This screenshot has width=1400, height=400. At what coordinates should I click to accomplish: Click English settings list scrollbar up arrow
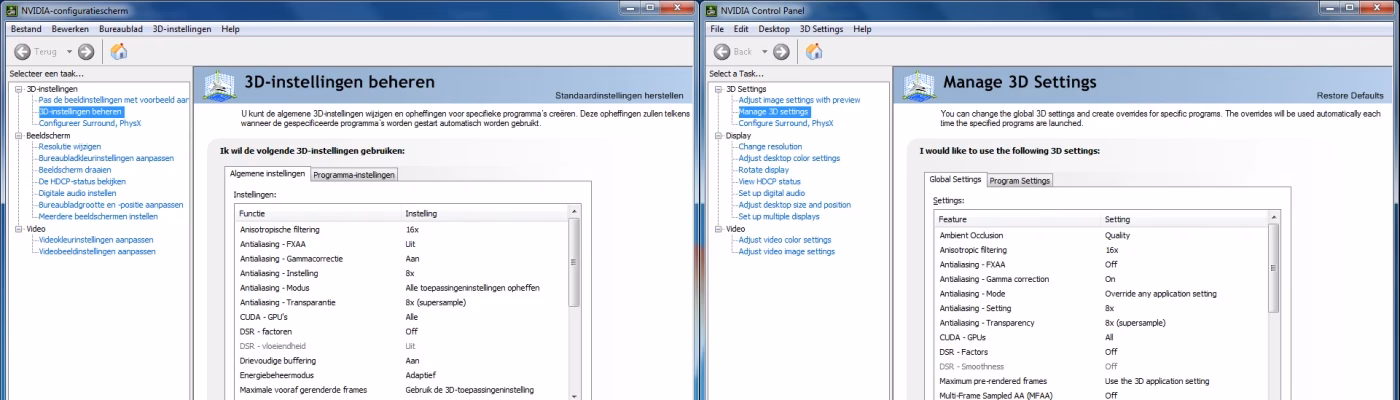[x=1273, y=219]
